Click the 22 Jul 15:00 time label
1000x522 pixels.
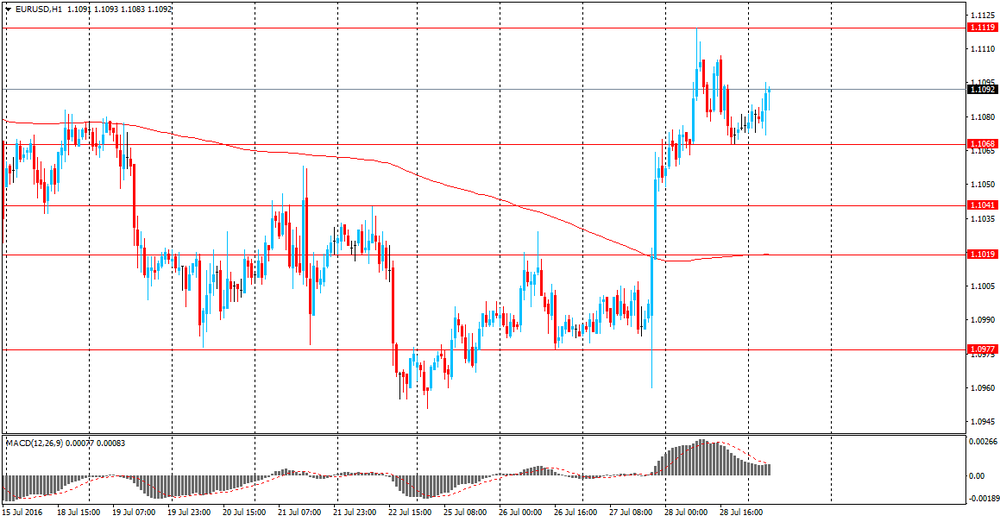pos(410,512)
